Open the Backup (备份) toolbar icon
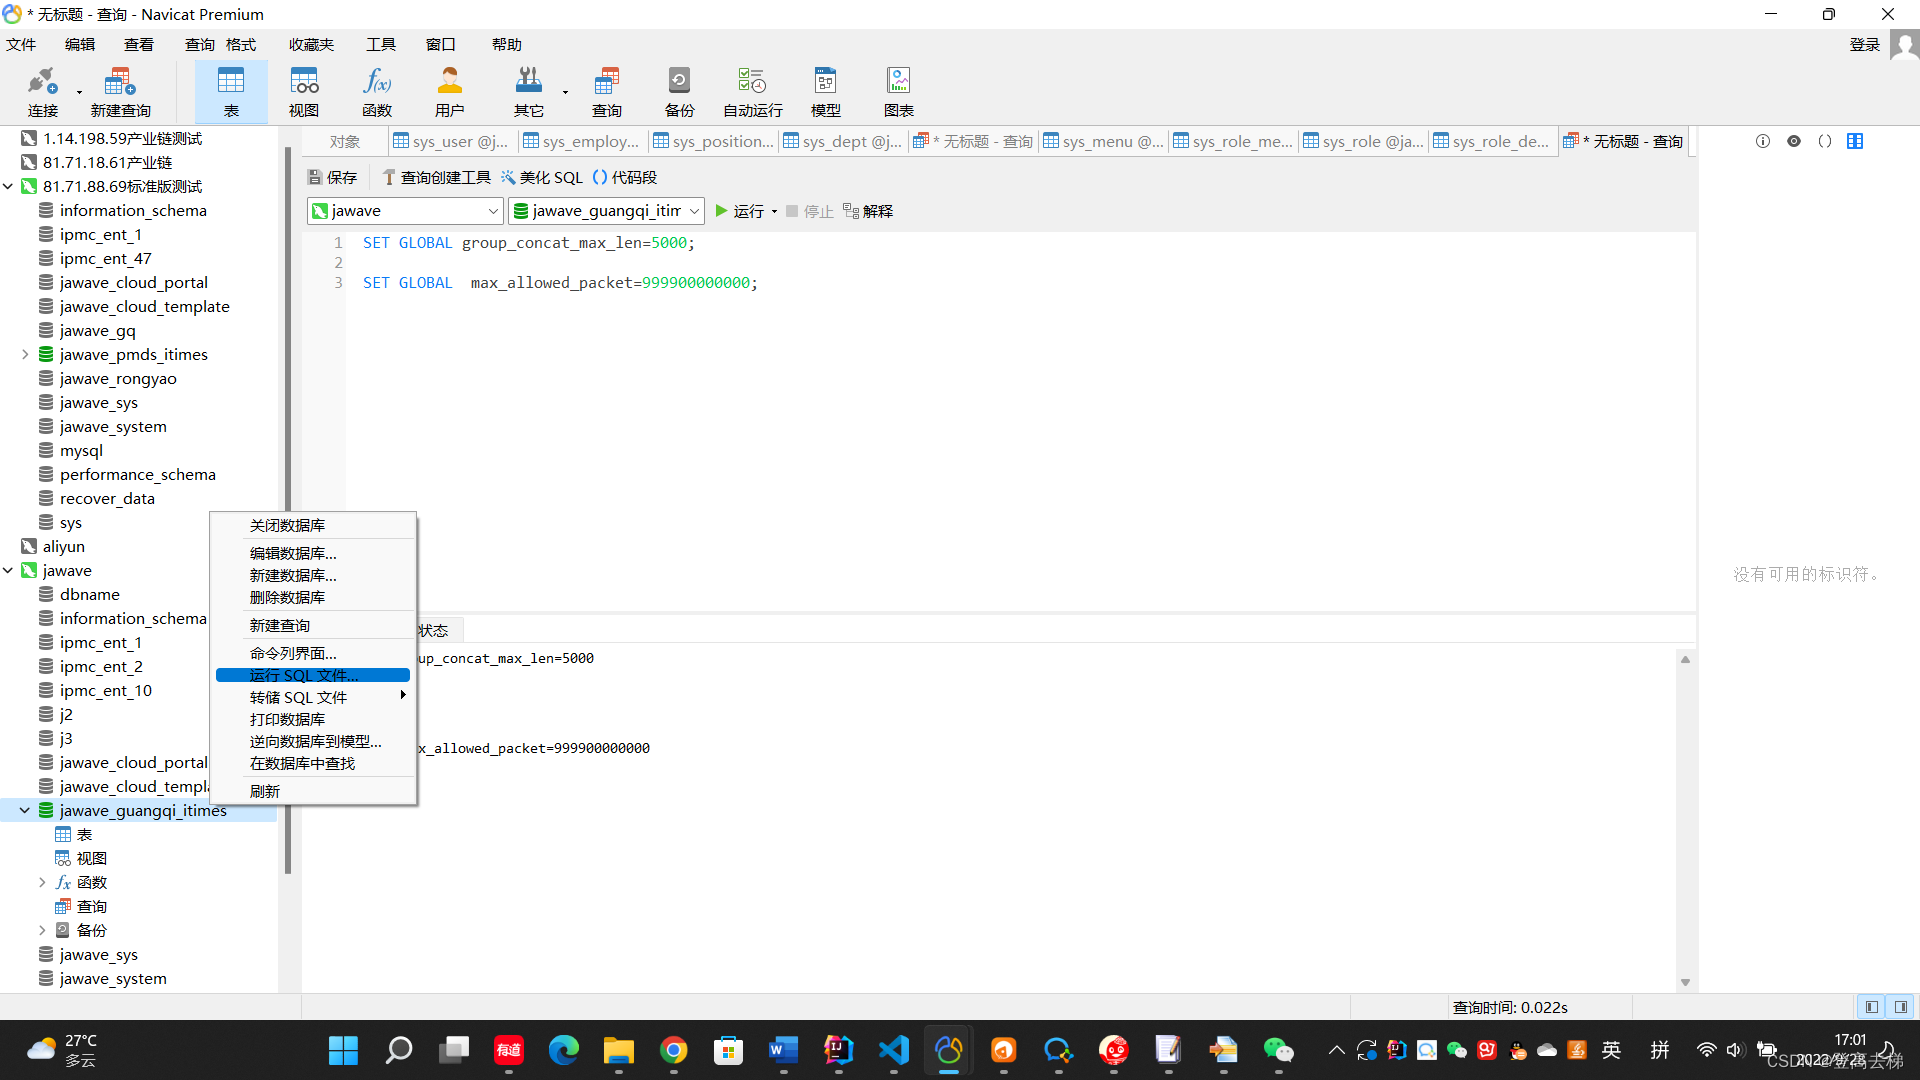 (679, 91)
